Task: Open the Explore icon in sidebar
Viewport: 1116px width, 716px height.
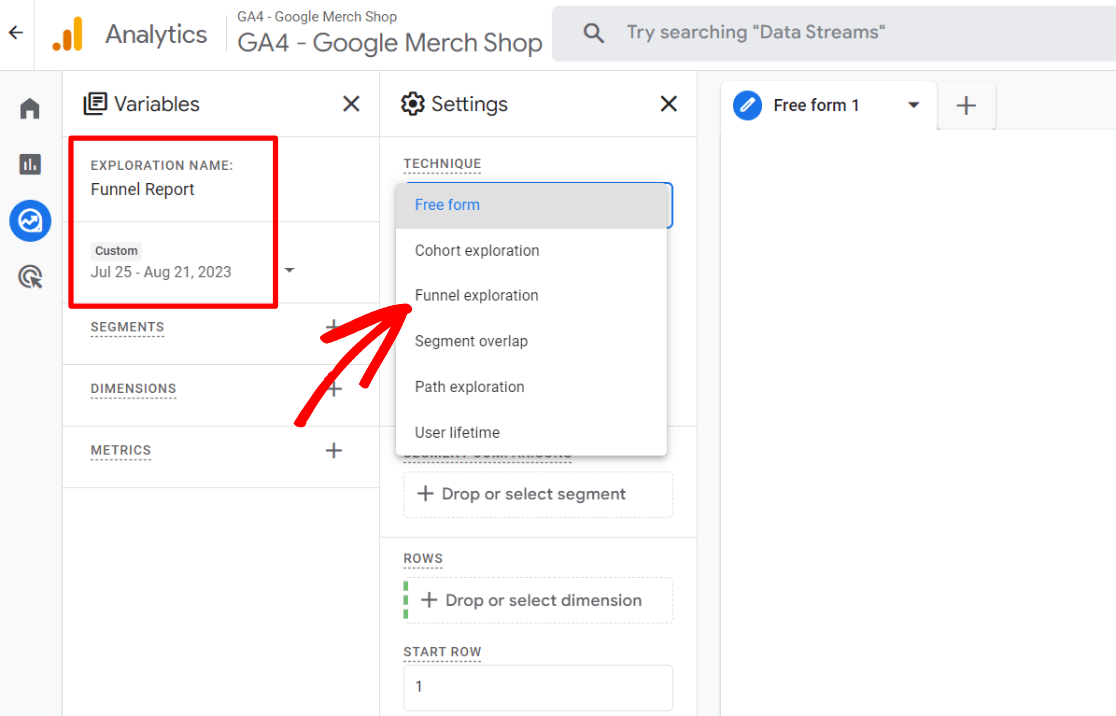Action: pyautogui.click(x=30, y=220)
